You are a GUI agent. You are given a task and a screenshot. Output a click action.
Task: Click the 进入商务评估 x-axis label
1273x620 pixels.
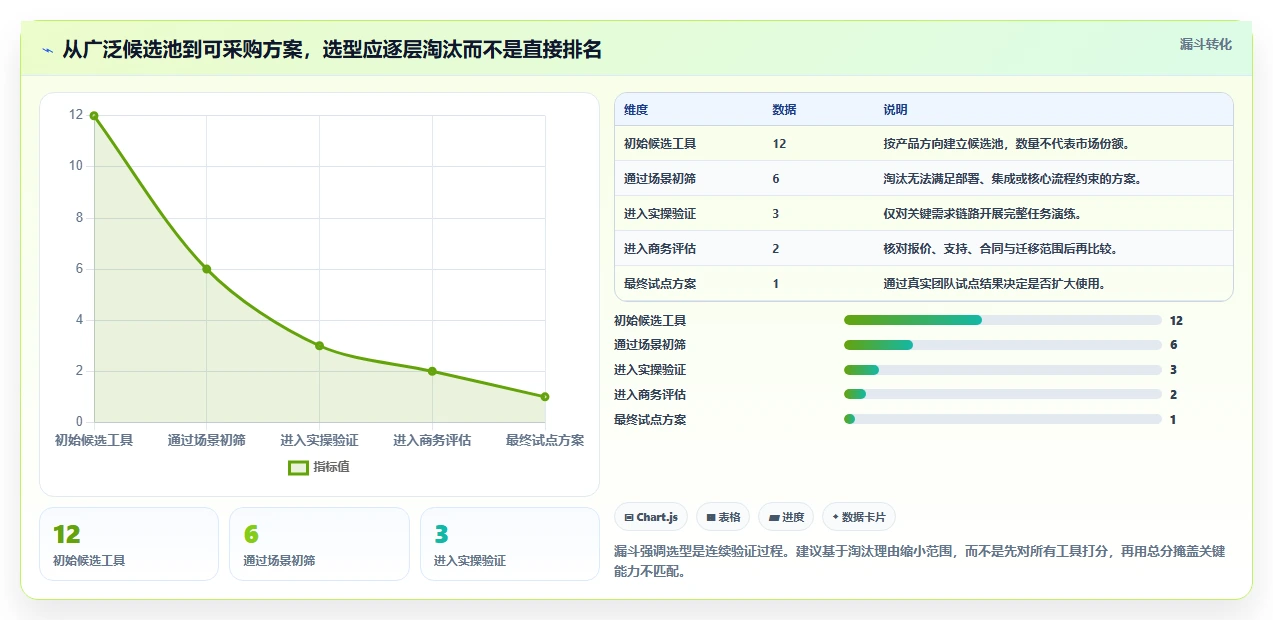pyautogui.click(x=432, y=440)
